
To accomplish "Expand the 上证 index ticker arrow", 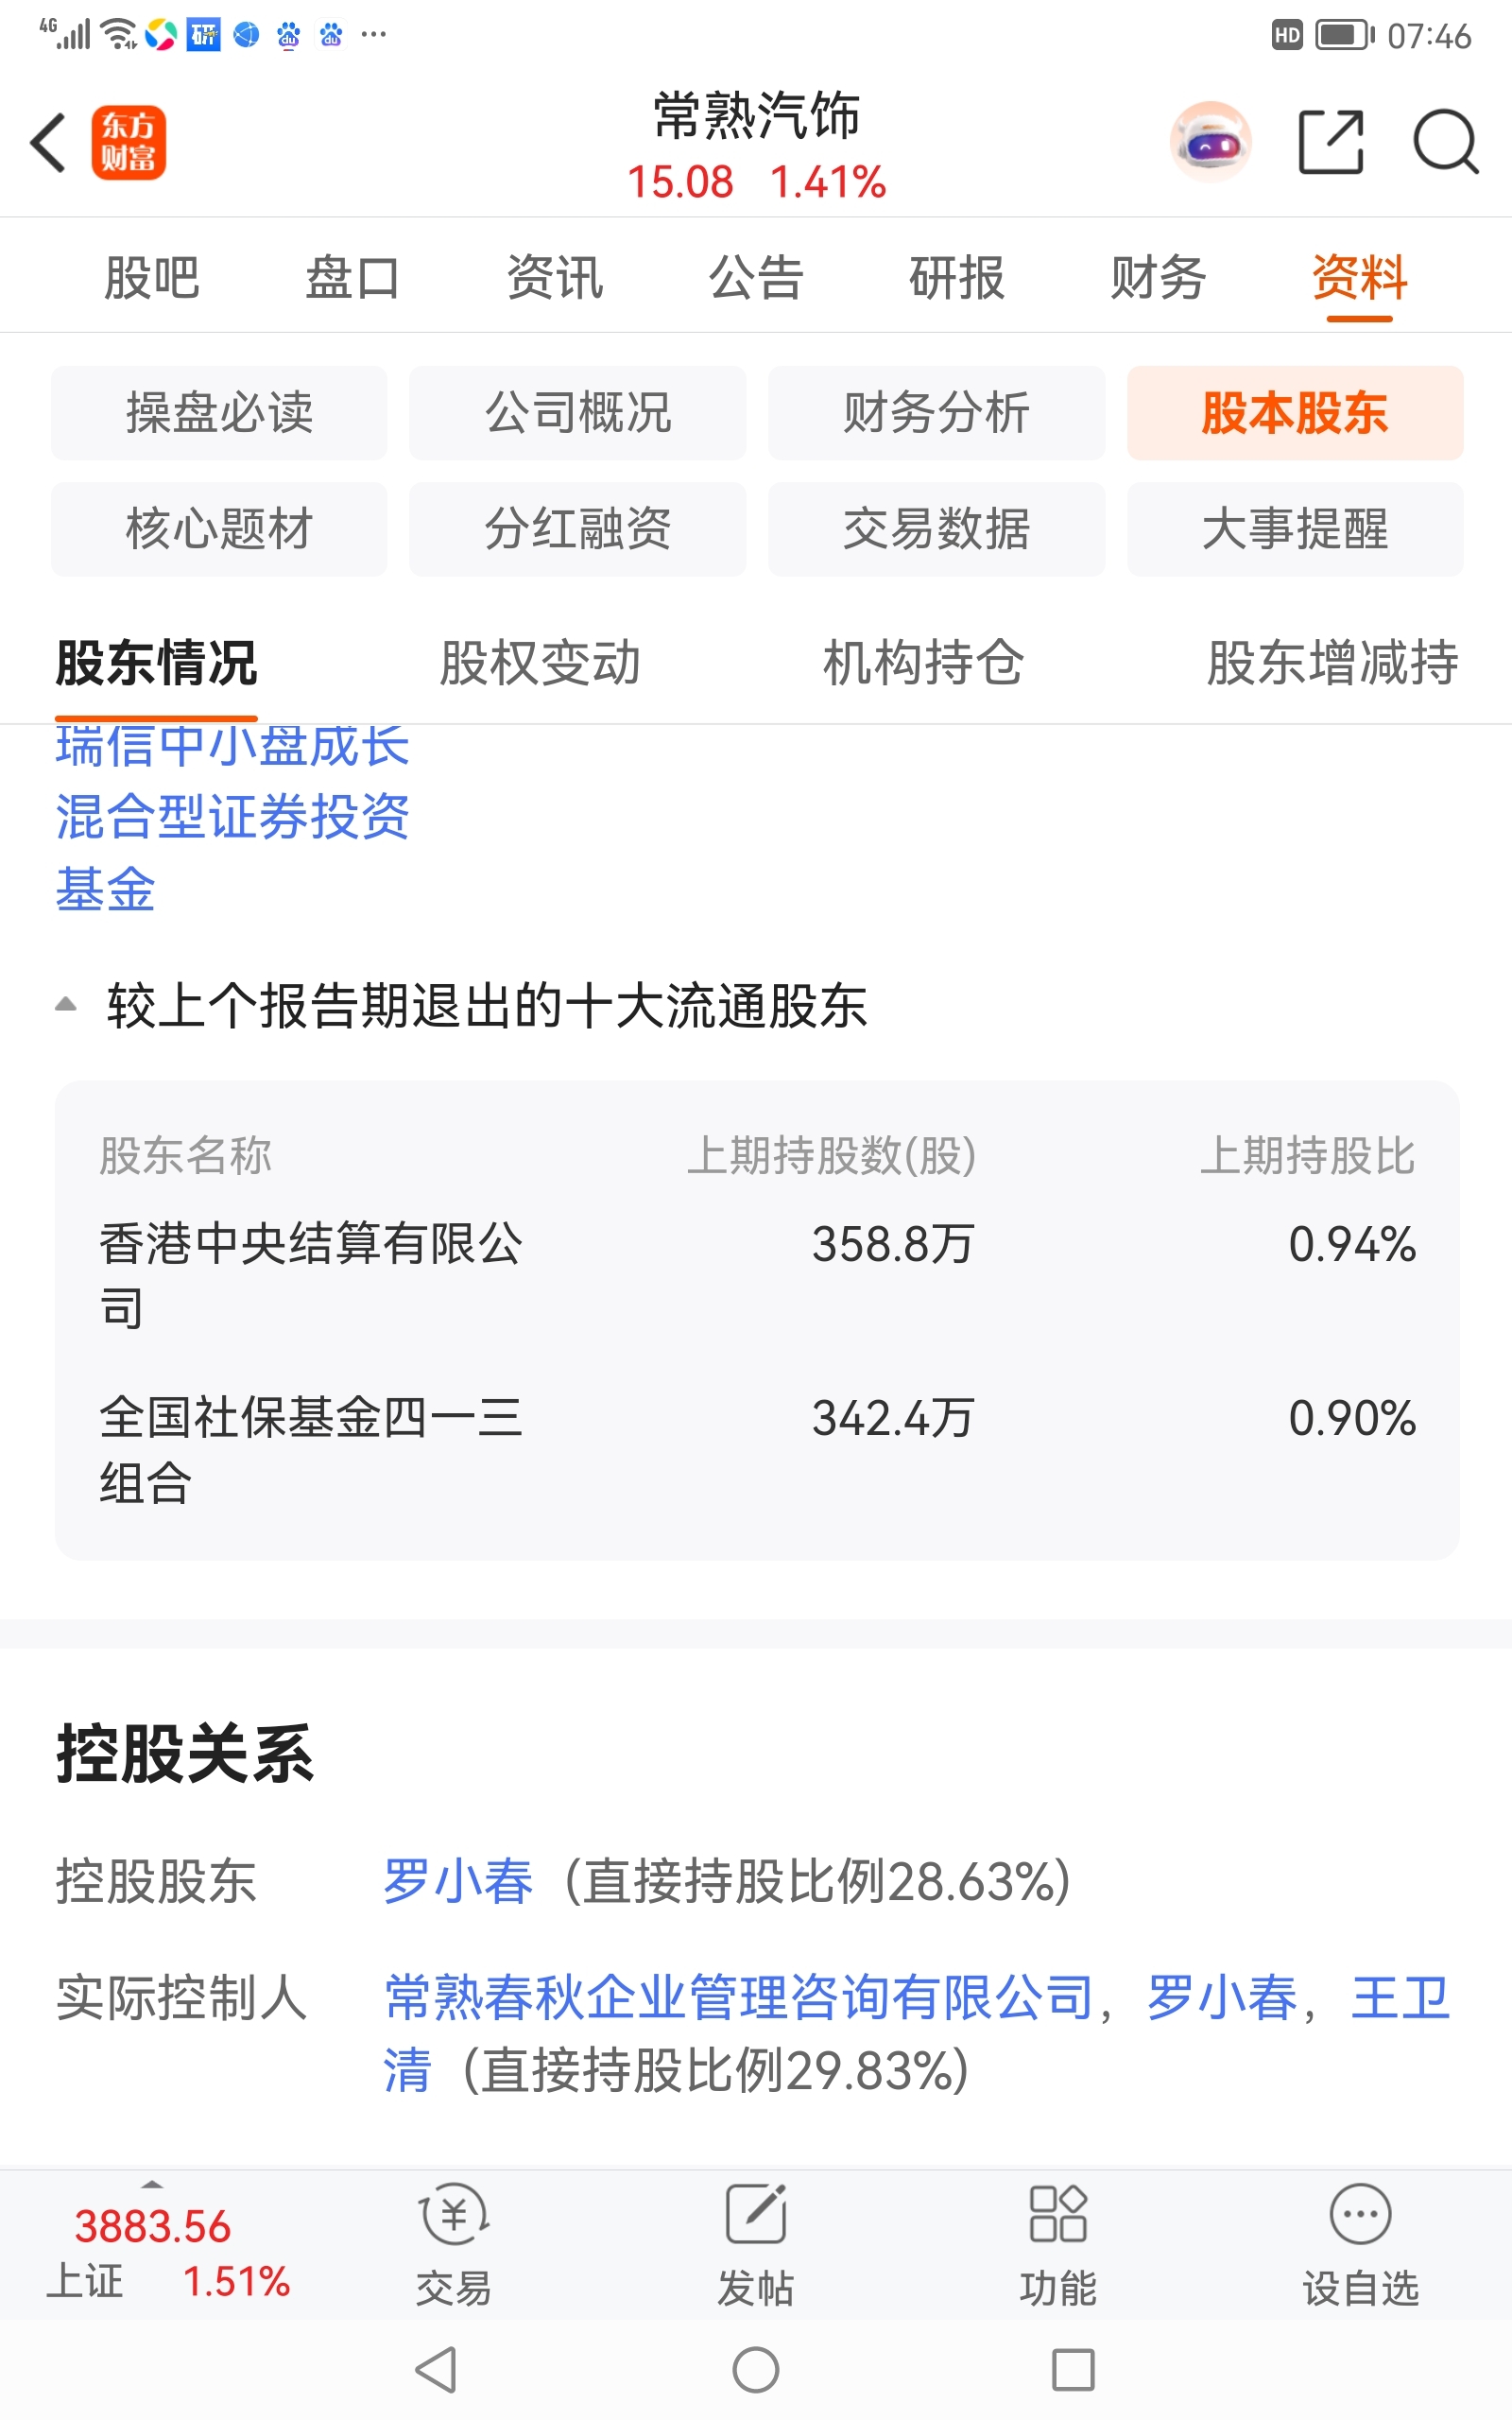I will 152,2184.
